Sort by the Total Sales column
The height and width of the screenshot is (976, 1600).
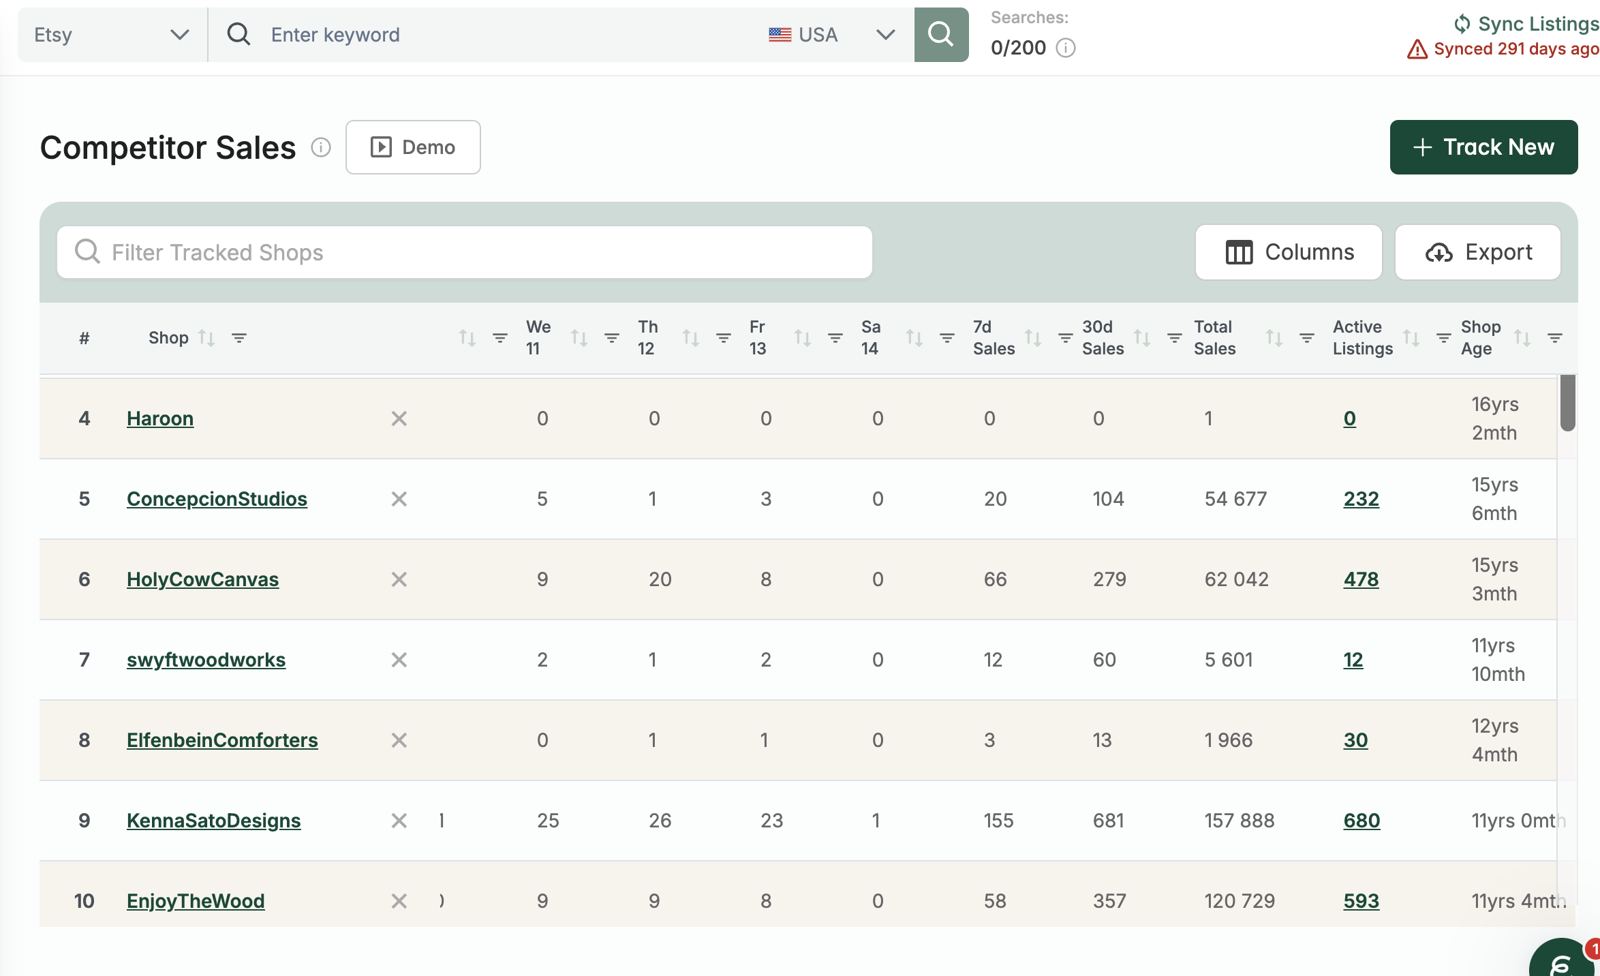coord(1274,338)
